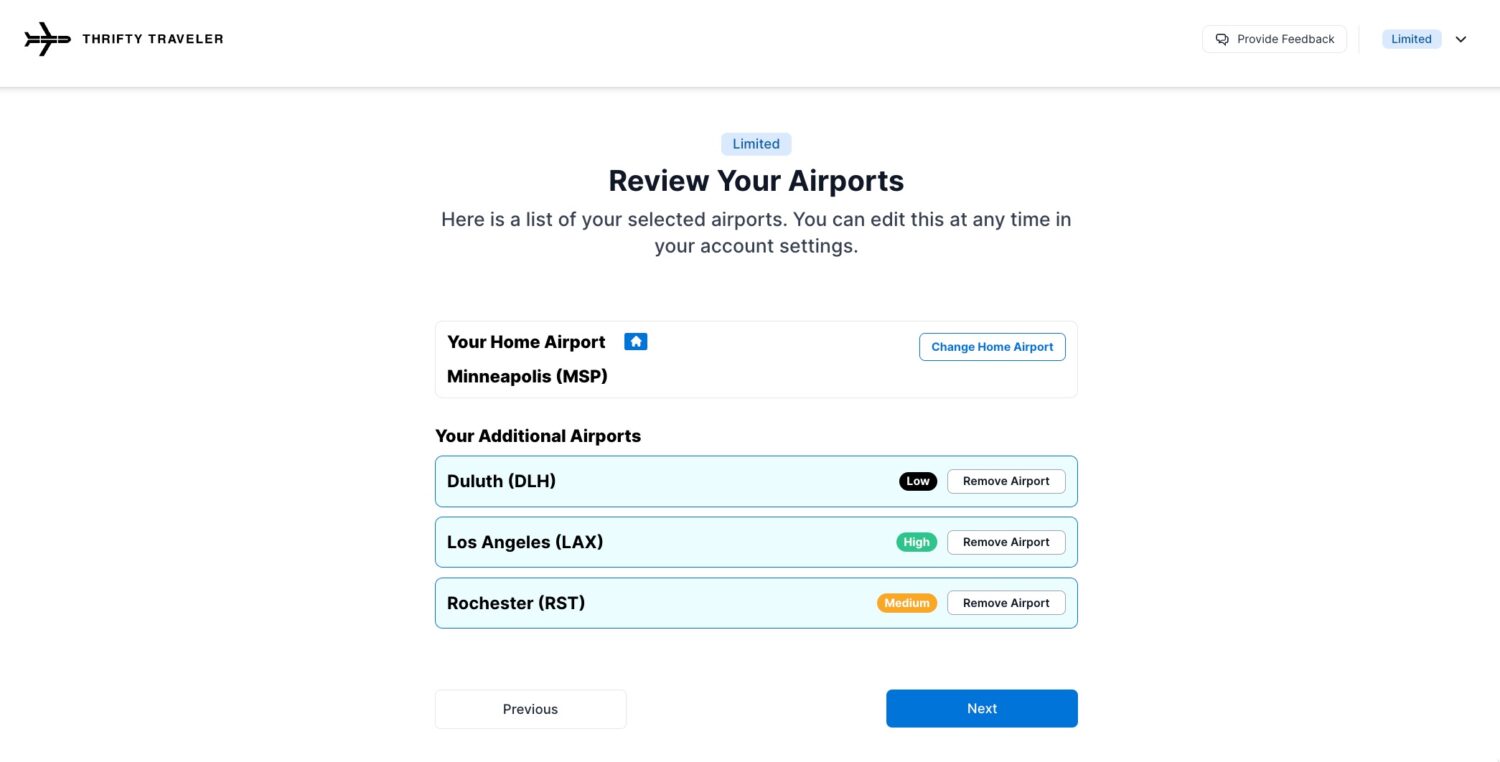Click the Limited badge above Review Your Airports
The image size is (1500, 762).
[756, 144]
